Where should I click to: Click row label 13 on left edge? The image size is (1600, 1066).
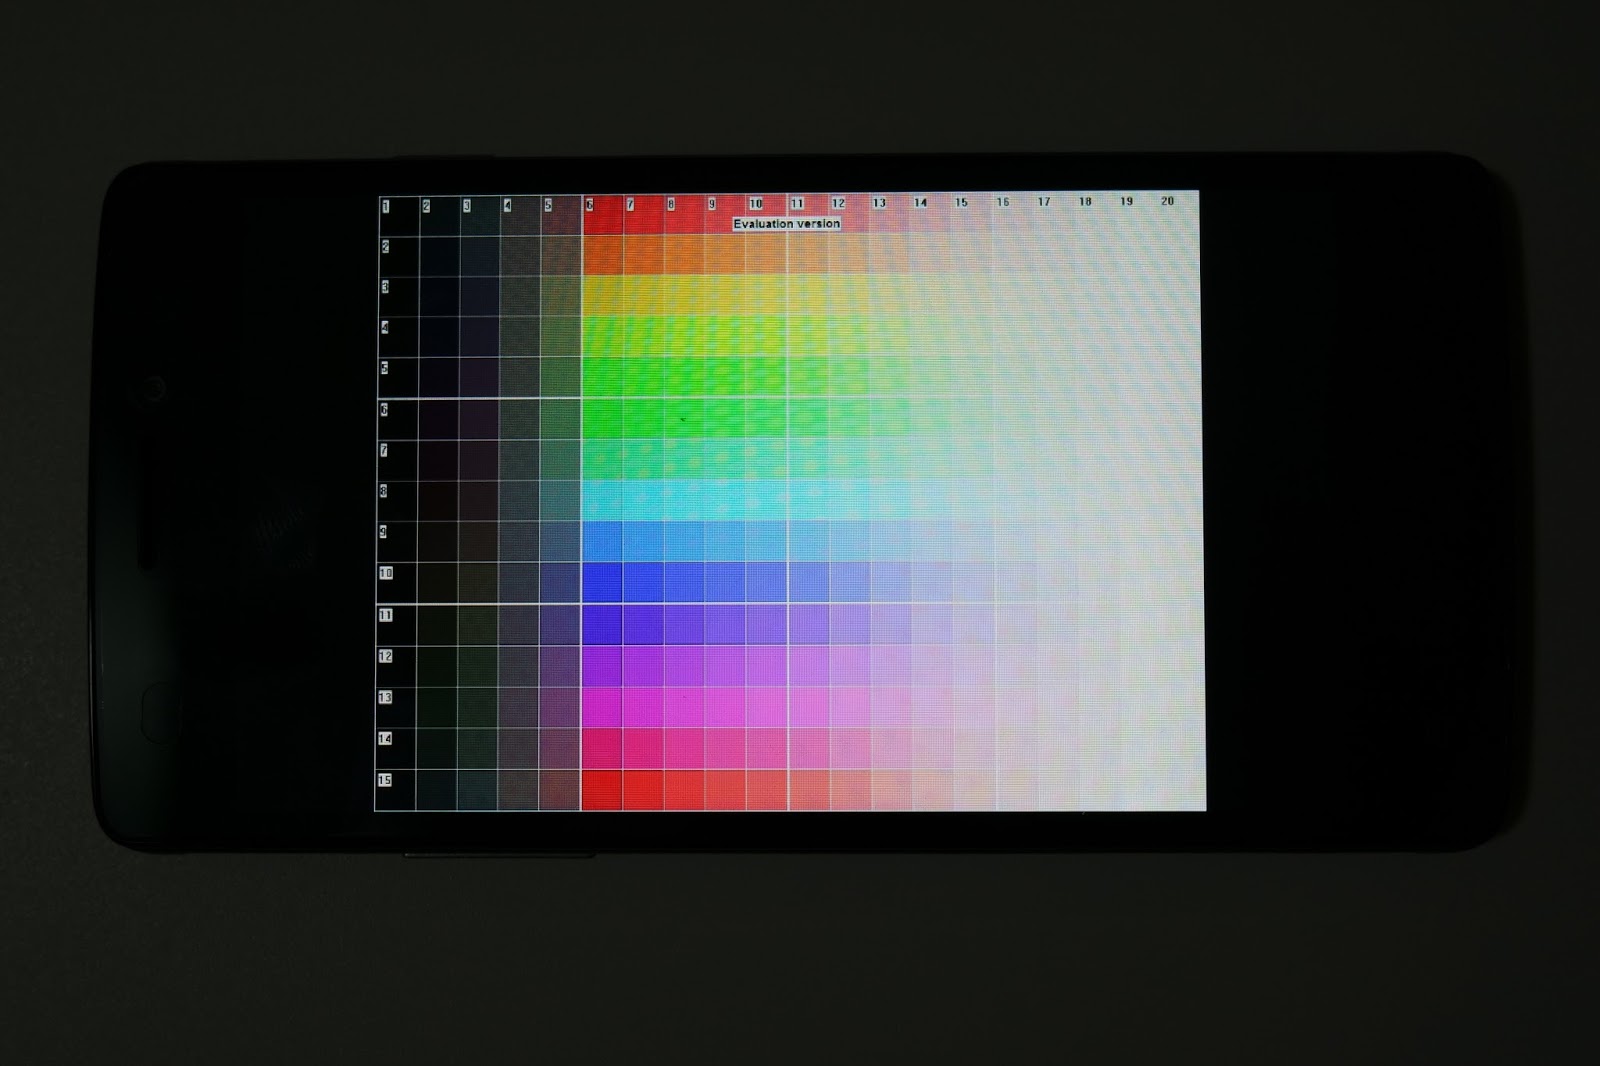385,697
